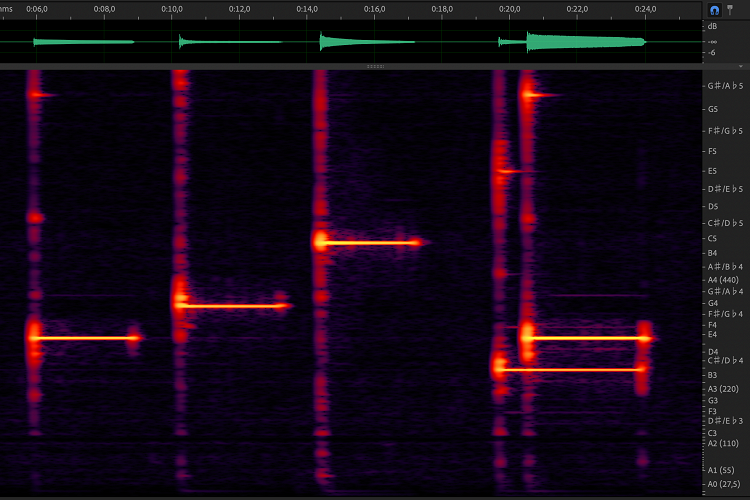Click the dB label on amplitude ruler

tap(712, 26)
